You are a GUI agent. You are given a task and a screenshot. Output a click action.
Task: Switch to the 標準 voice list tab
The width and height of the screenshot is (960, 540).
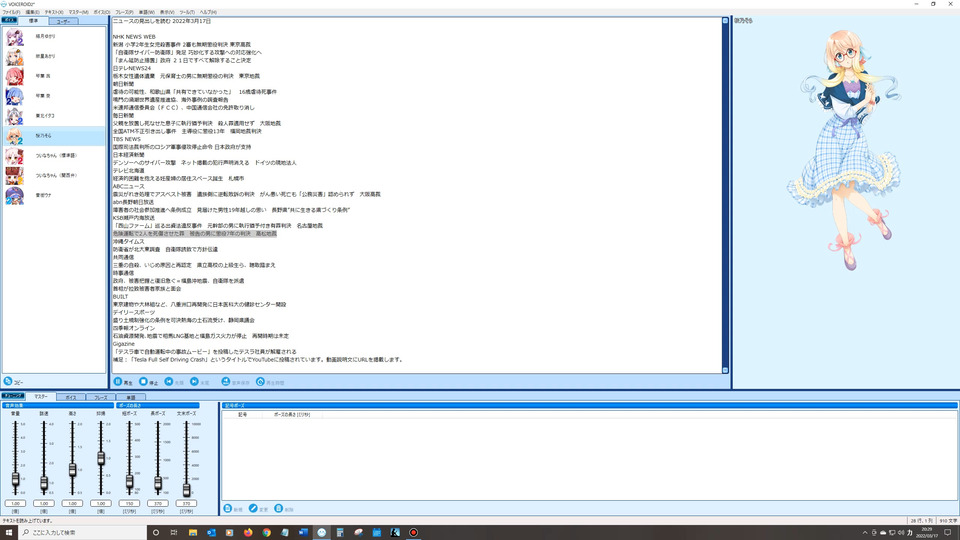tap(33, 21)
